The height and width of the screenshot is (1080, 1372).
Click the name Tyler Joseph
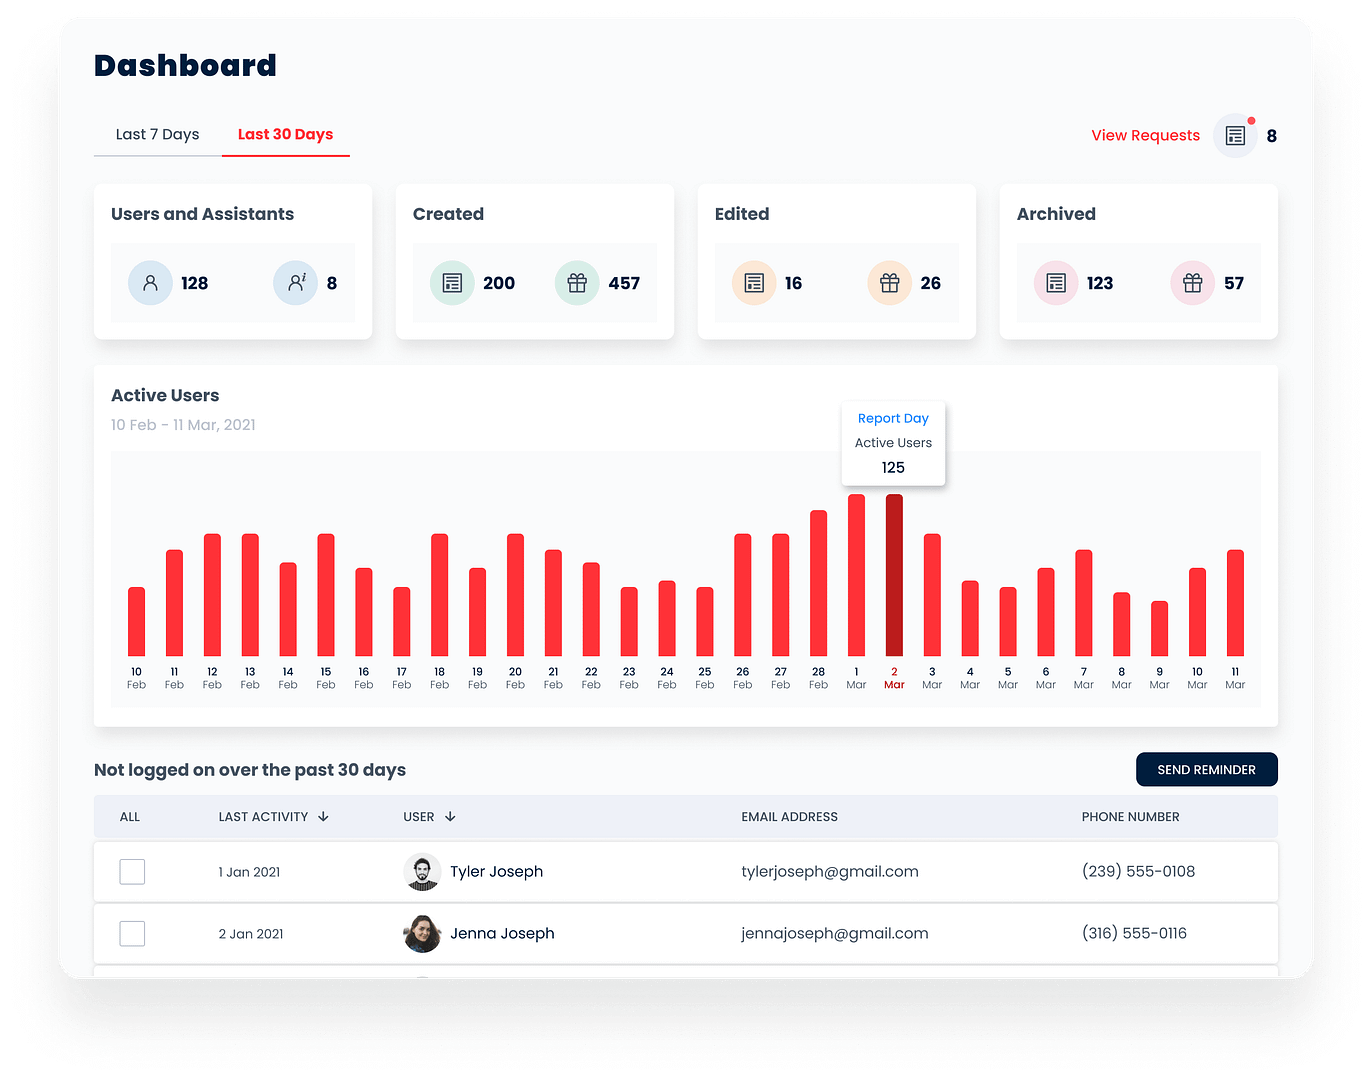click(496, 872)
